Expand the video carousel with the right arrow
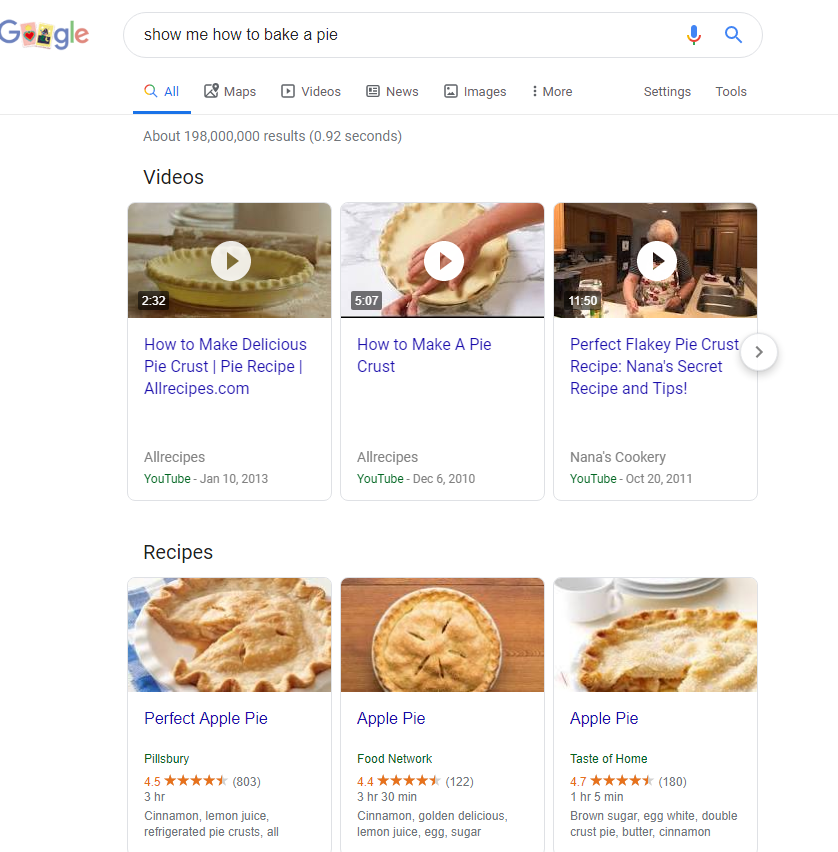This screenshot has height=852, width=838. 758,352
